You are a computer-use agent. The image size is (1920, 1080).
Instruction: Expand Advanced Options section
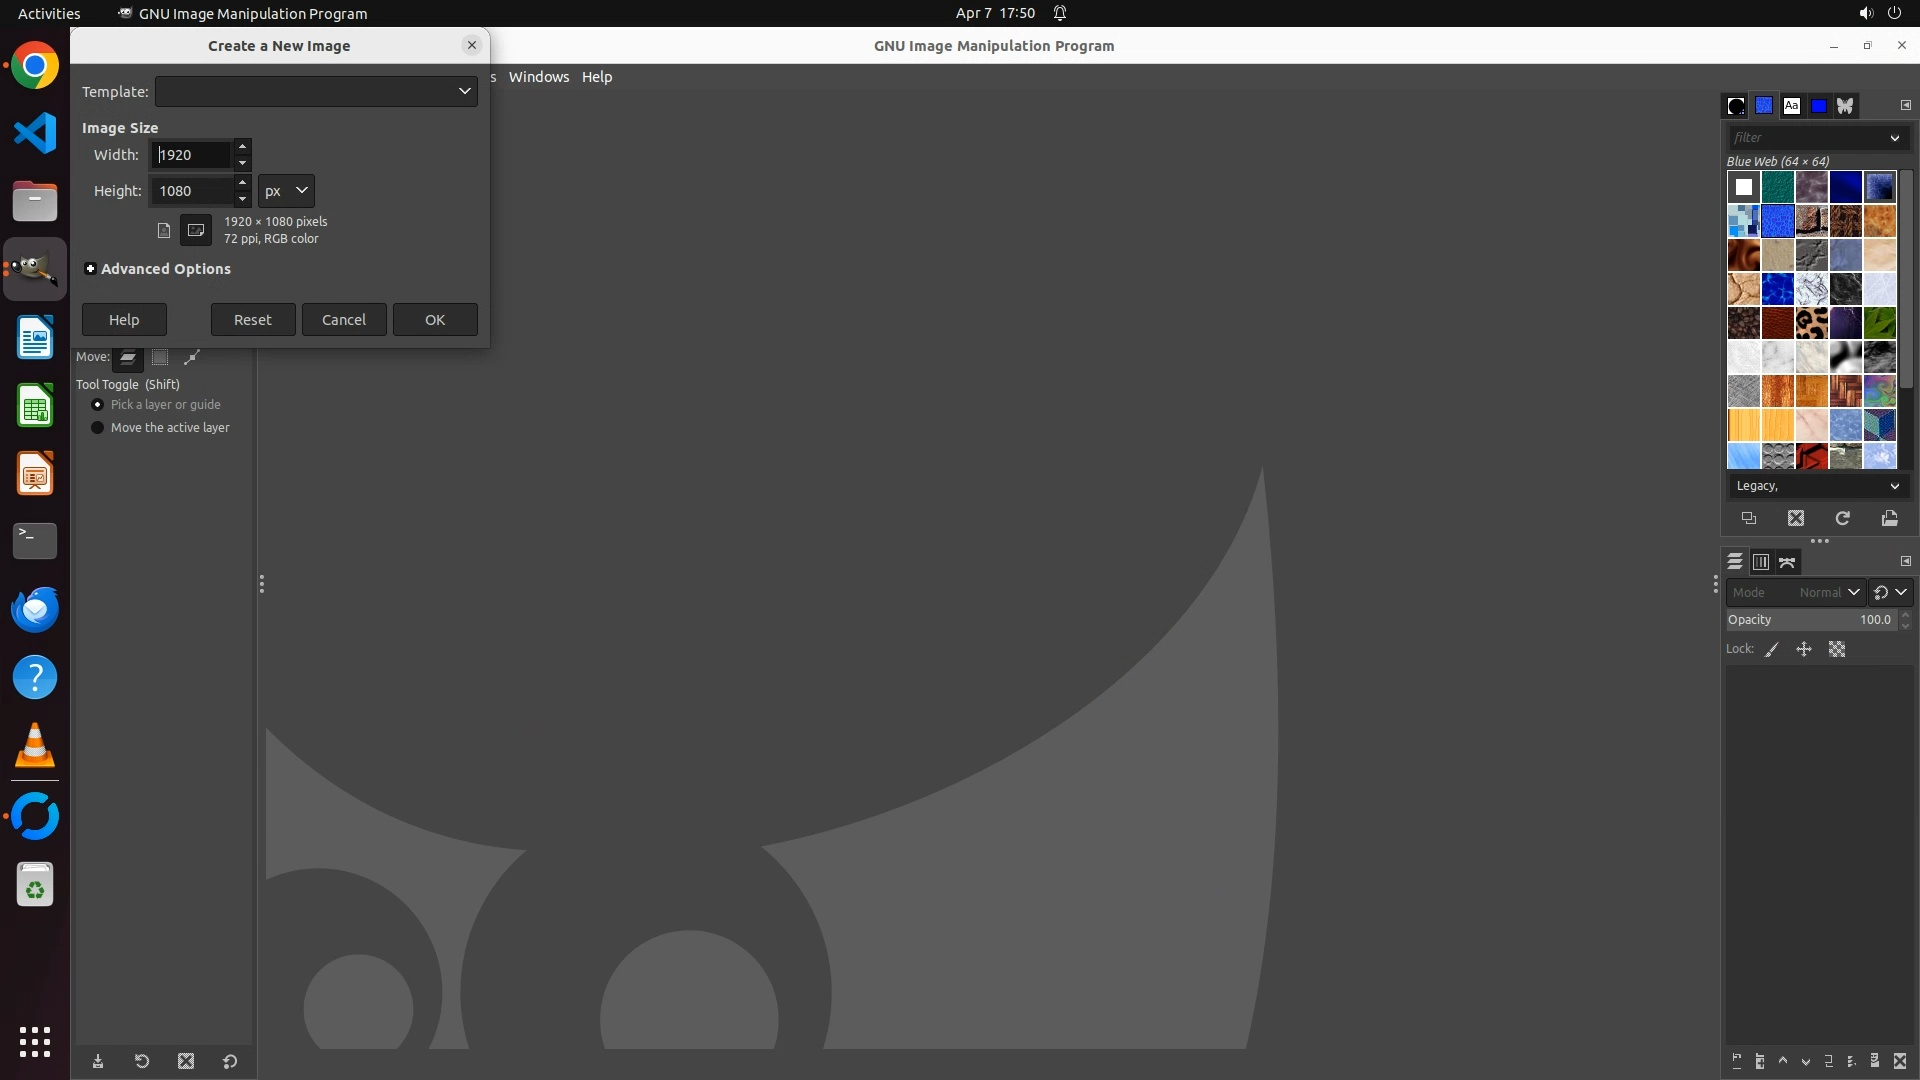point(91,269)
